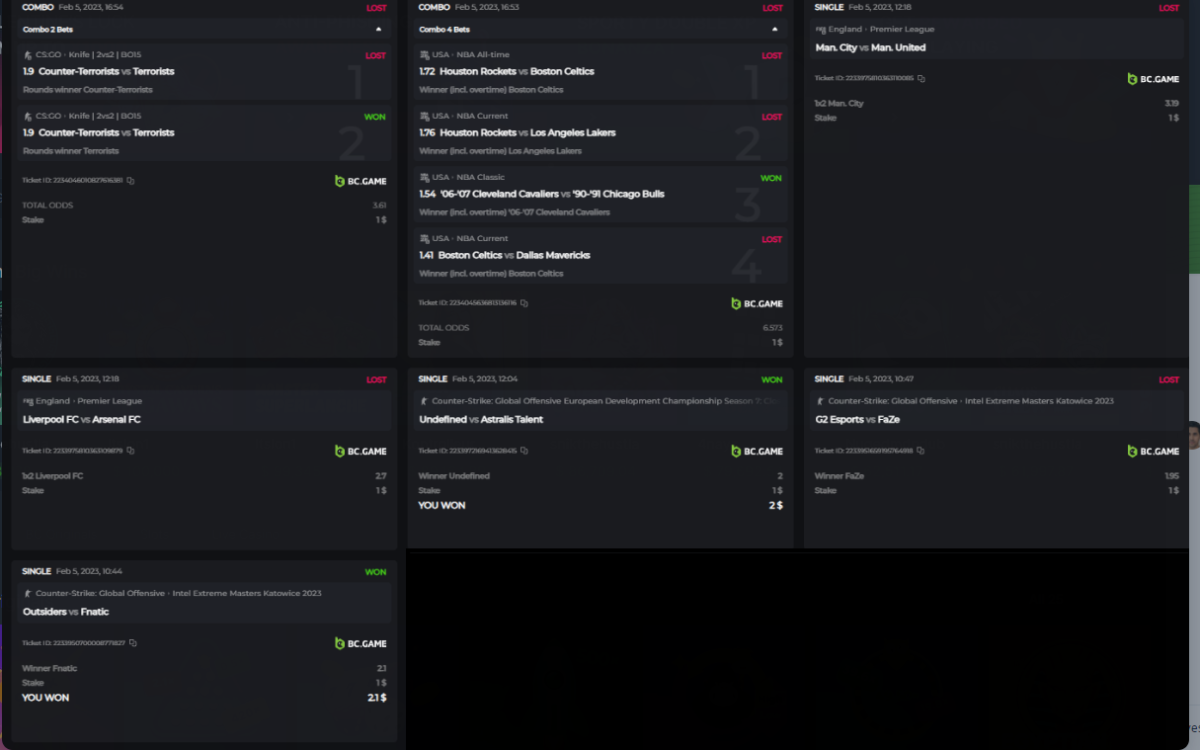The image size is (1200, 750).
Task: Open the Cleveland Cavaliers vs Chicago Bulls match
Action: [x=552, y=194]
